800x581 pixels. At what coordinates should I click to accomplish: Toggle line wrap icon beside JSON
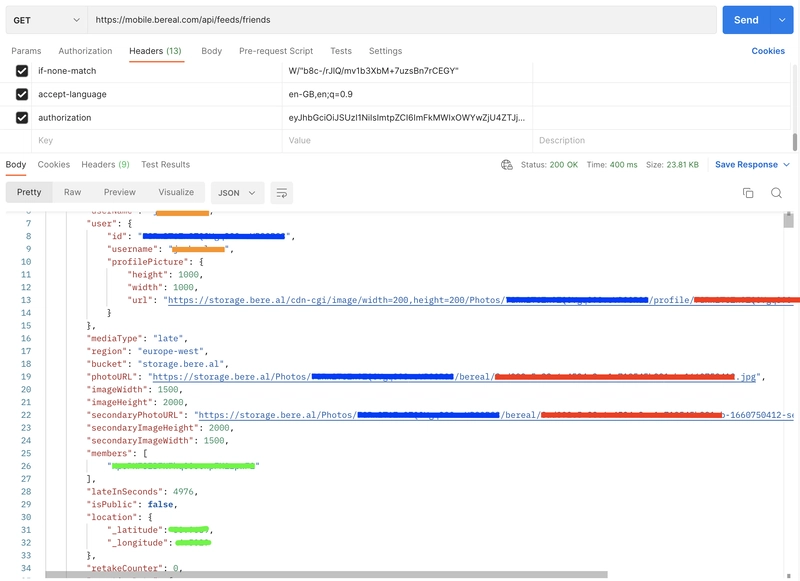(x=282, y=193)
